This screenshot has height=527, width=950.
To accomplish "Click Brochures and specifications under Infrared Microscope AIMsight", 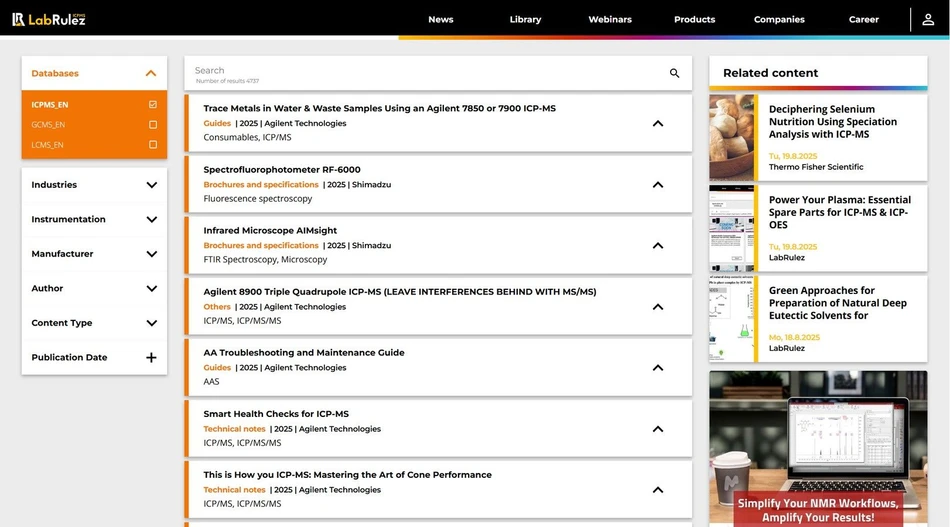I will (261, 246).
